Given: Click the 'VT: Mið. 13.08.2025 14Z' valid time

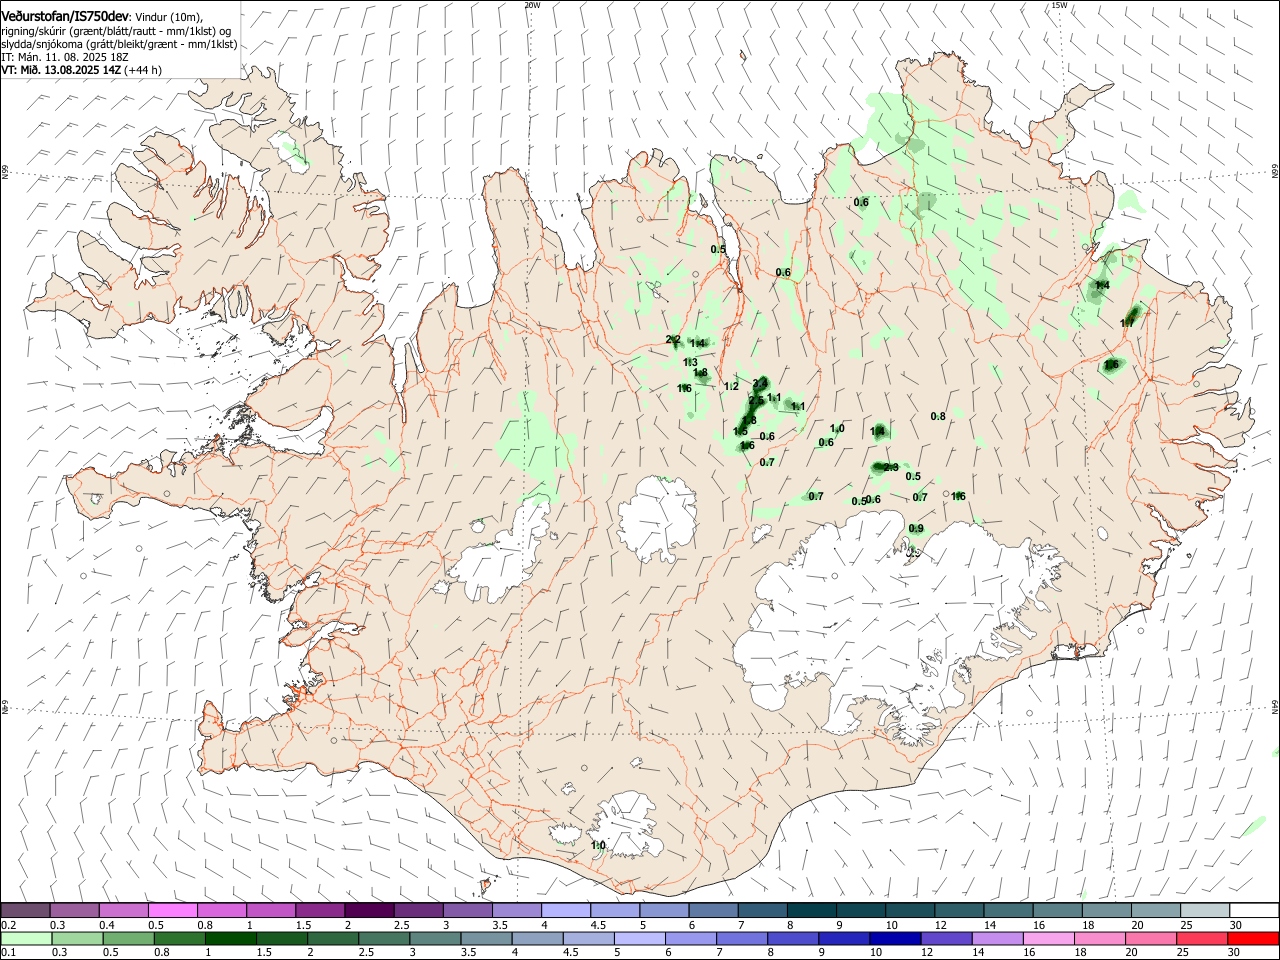Looking at the screenshot, I should pyautogui.click(x=61, y=70).
